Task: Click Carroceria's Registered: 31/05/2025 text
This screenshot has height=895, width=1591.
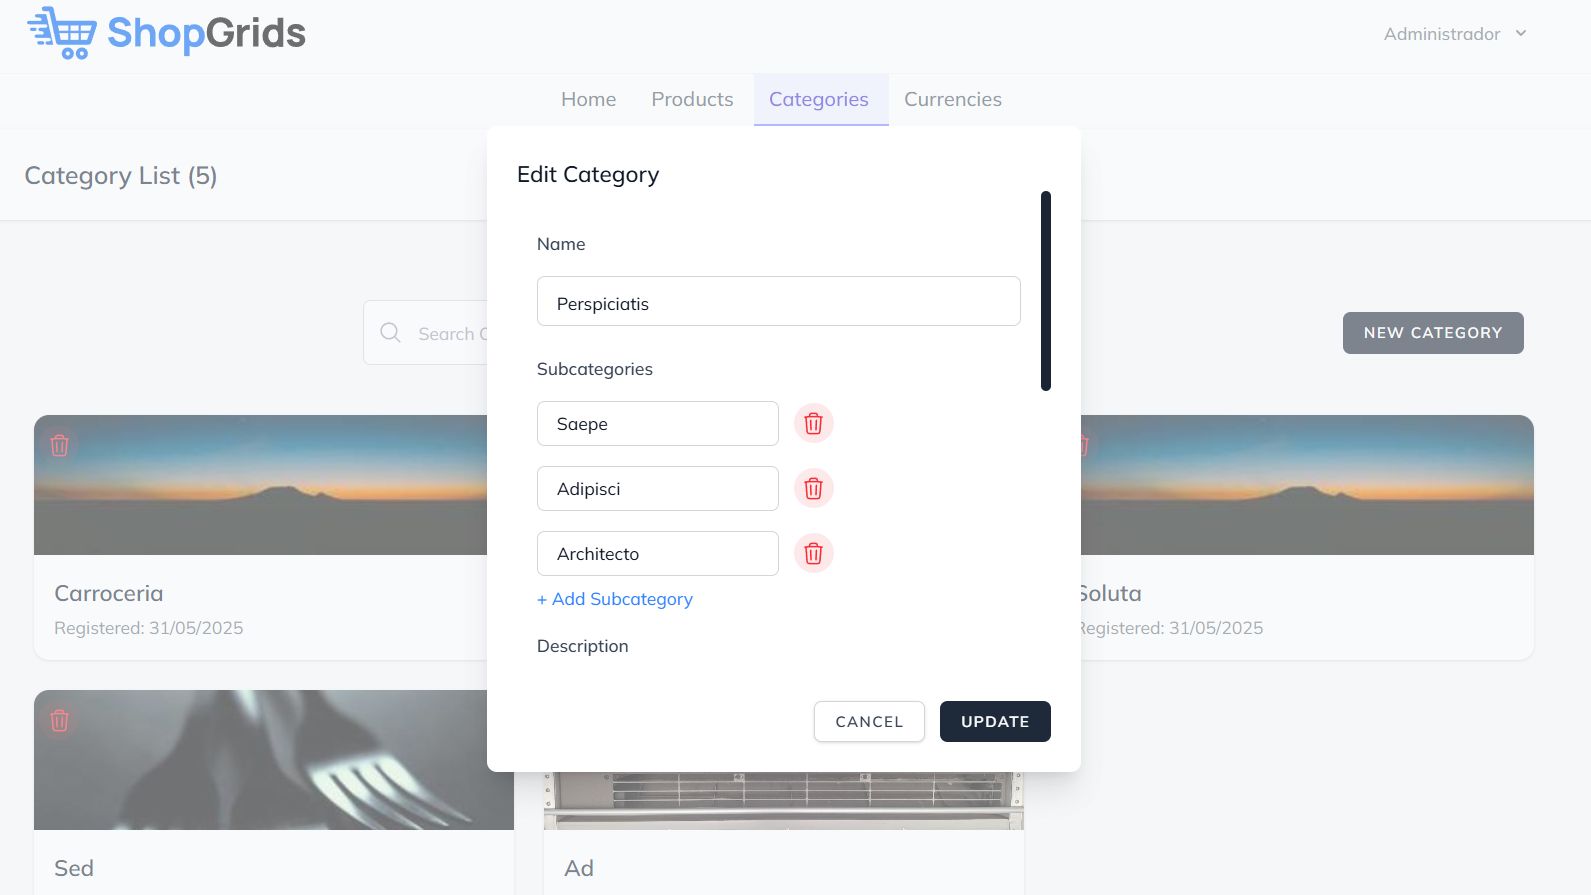Action: coord(149,628)
